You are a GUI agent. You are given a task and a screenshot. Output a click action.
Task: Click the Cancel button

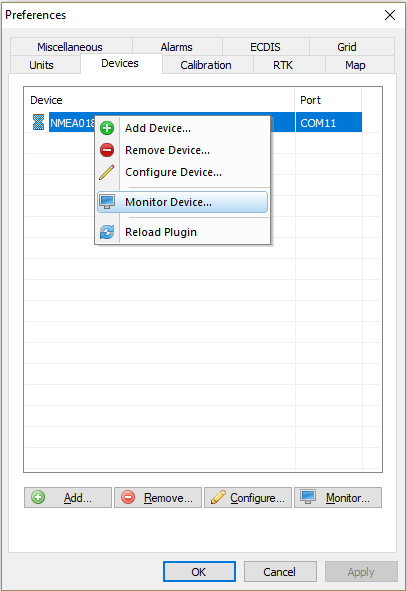tap(280, 572)
